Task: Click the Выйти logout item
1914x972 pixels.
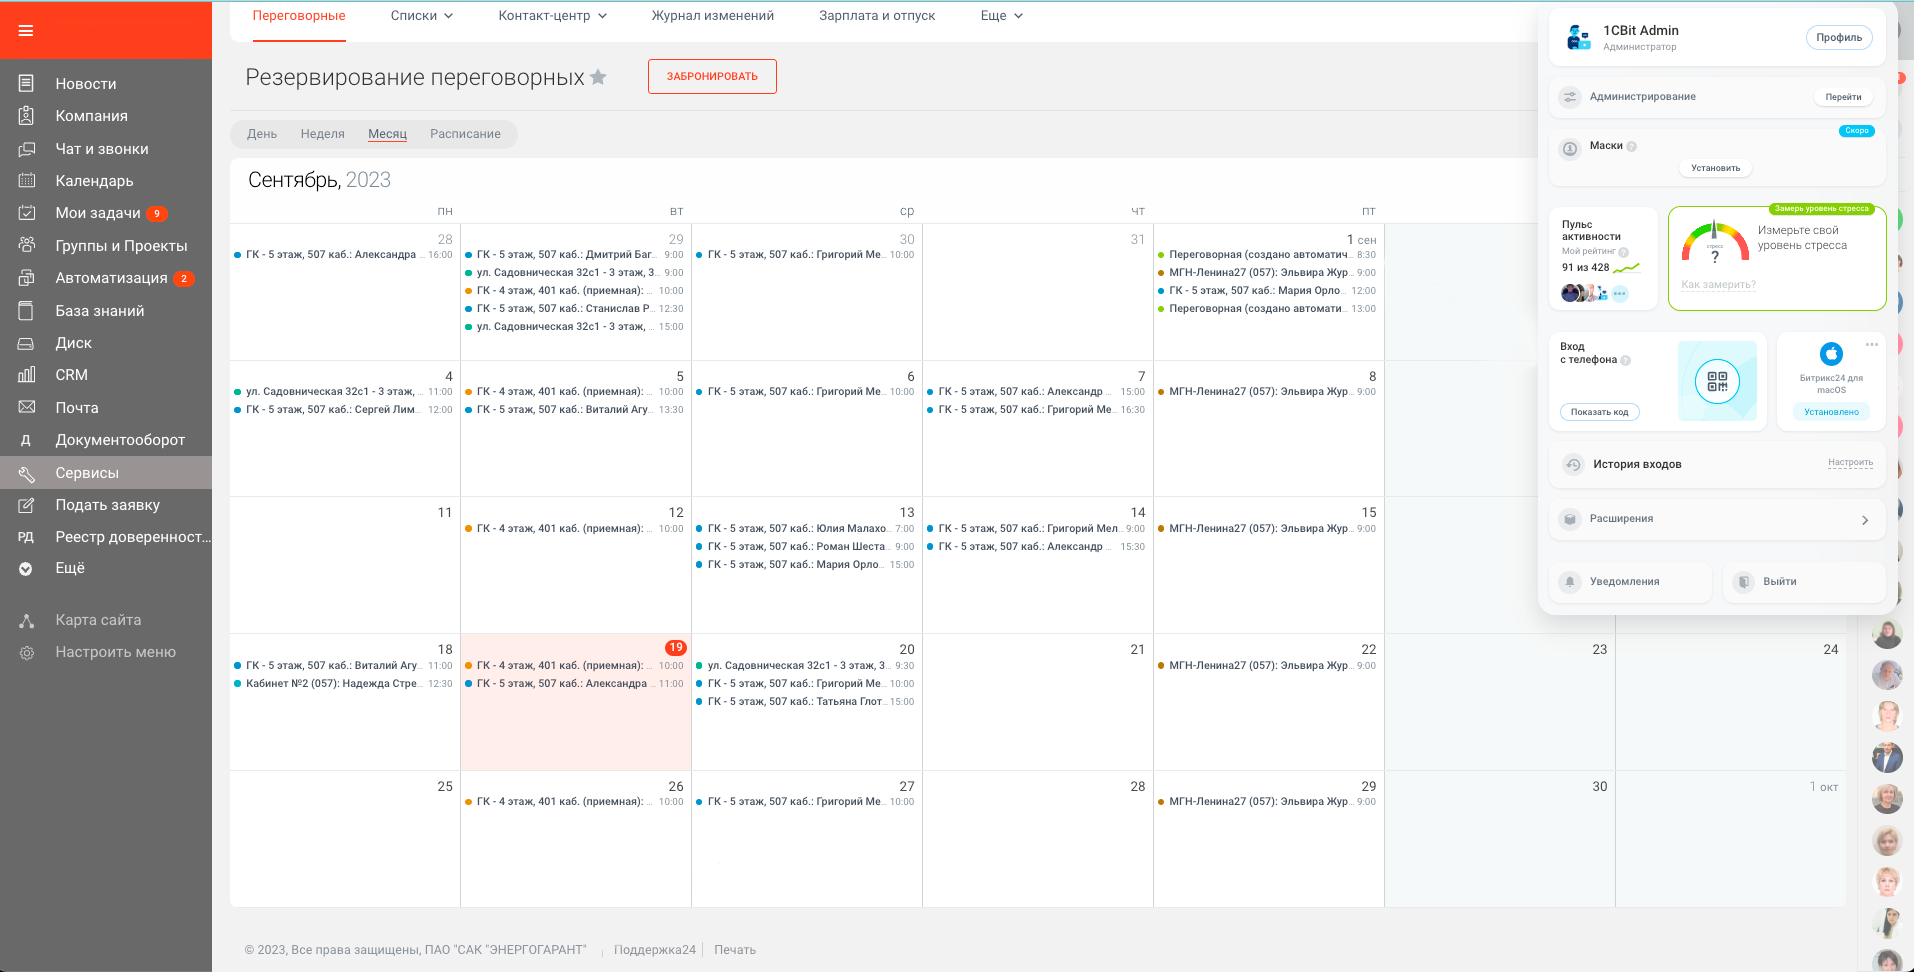Action: tap(1779, 582)
